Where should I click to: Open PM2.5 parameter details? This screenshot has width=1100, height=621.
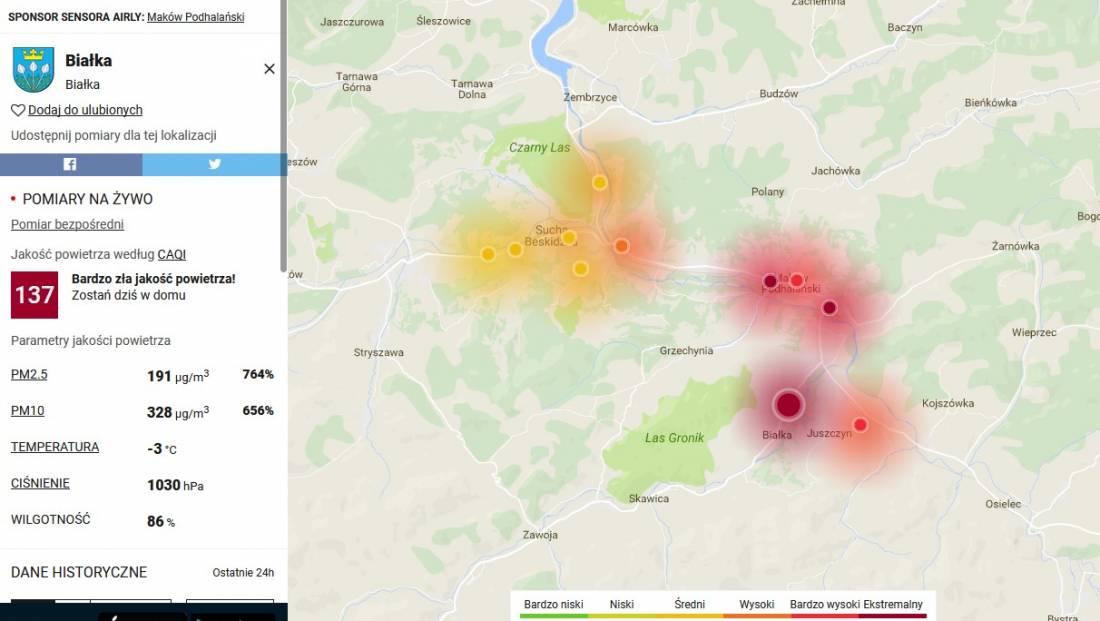pyautogui.click(x=29, y=374)
